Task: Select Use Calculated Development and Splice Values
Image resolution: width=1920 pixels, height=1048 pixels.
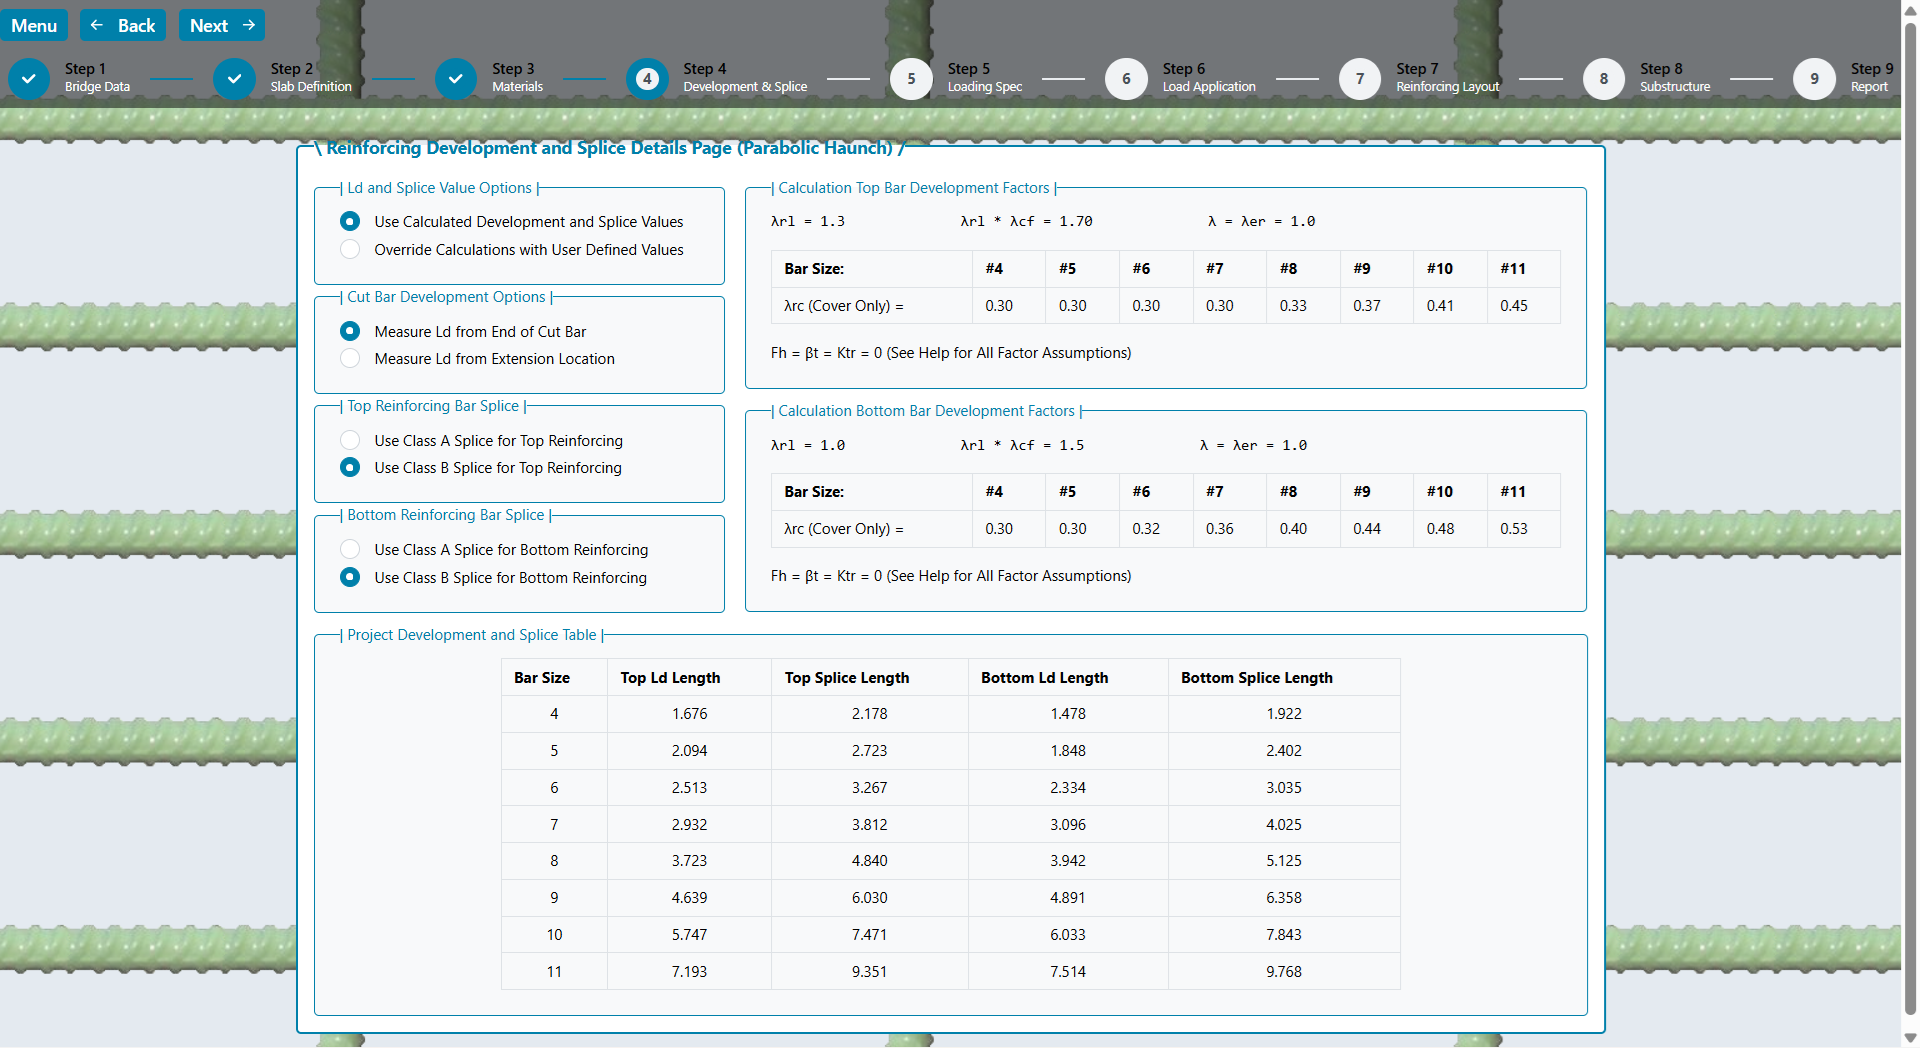Action: click(x=350, y=221)
